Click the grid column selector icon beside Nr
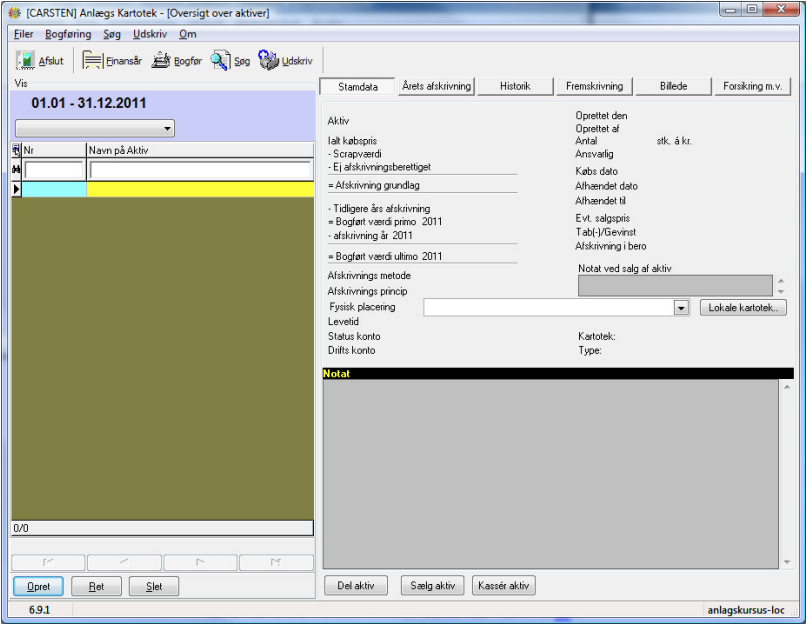 [16, 150]
